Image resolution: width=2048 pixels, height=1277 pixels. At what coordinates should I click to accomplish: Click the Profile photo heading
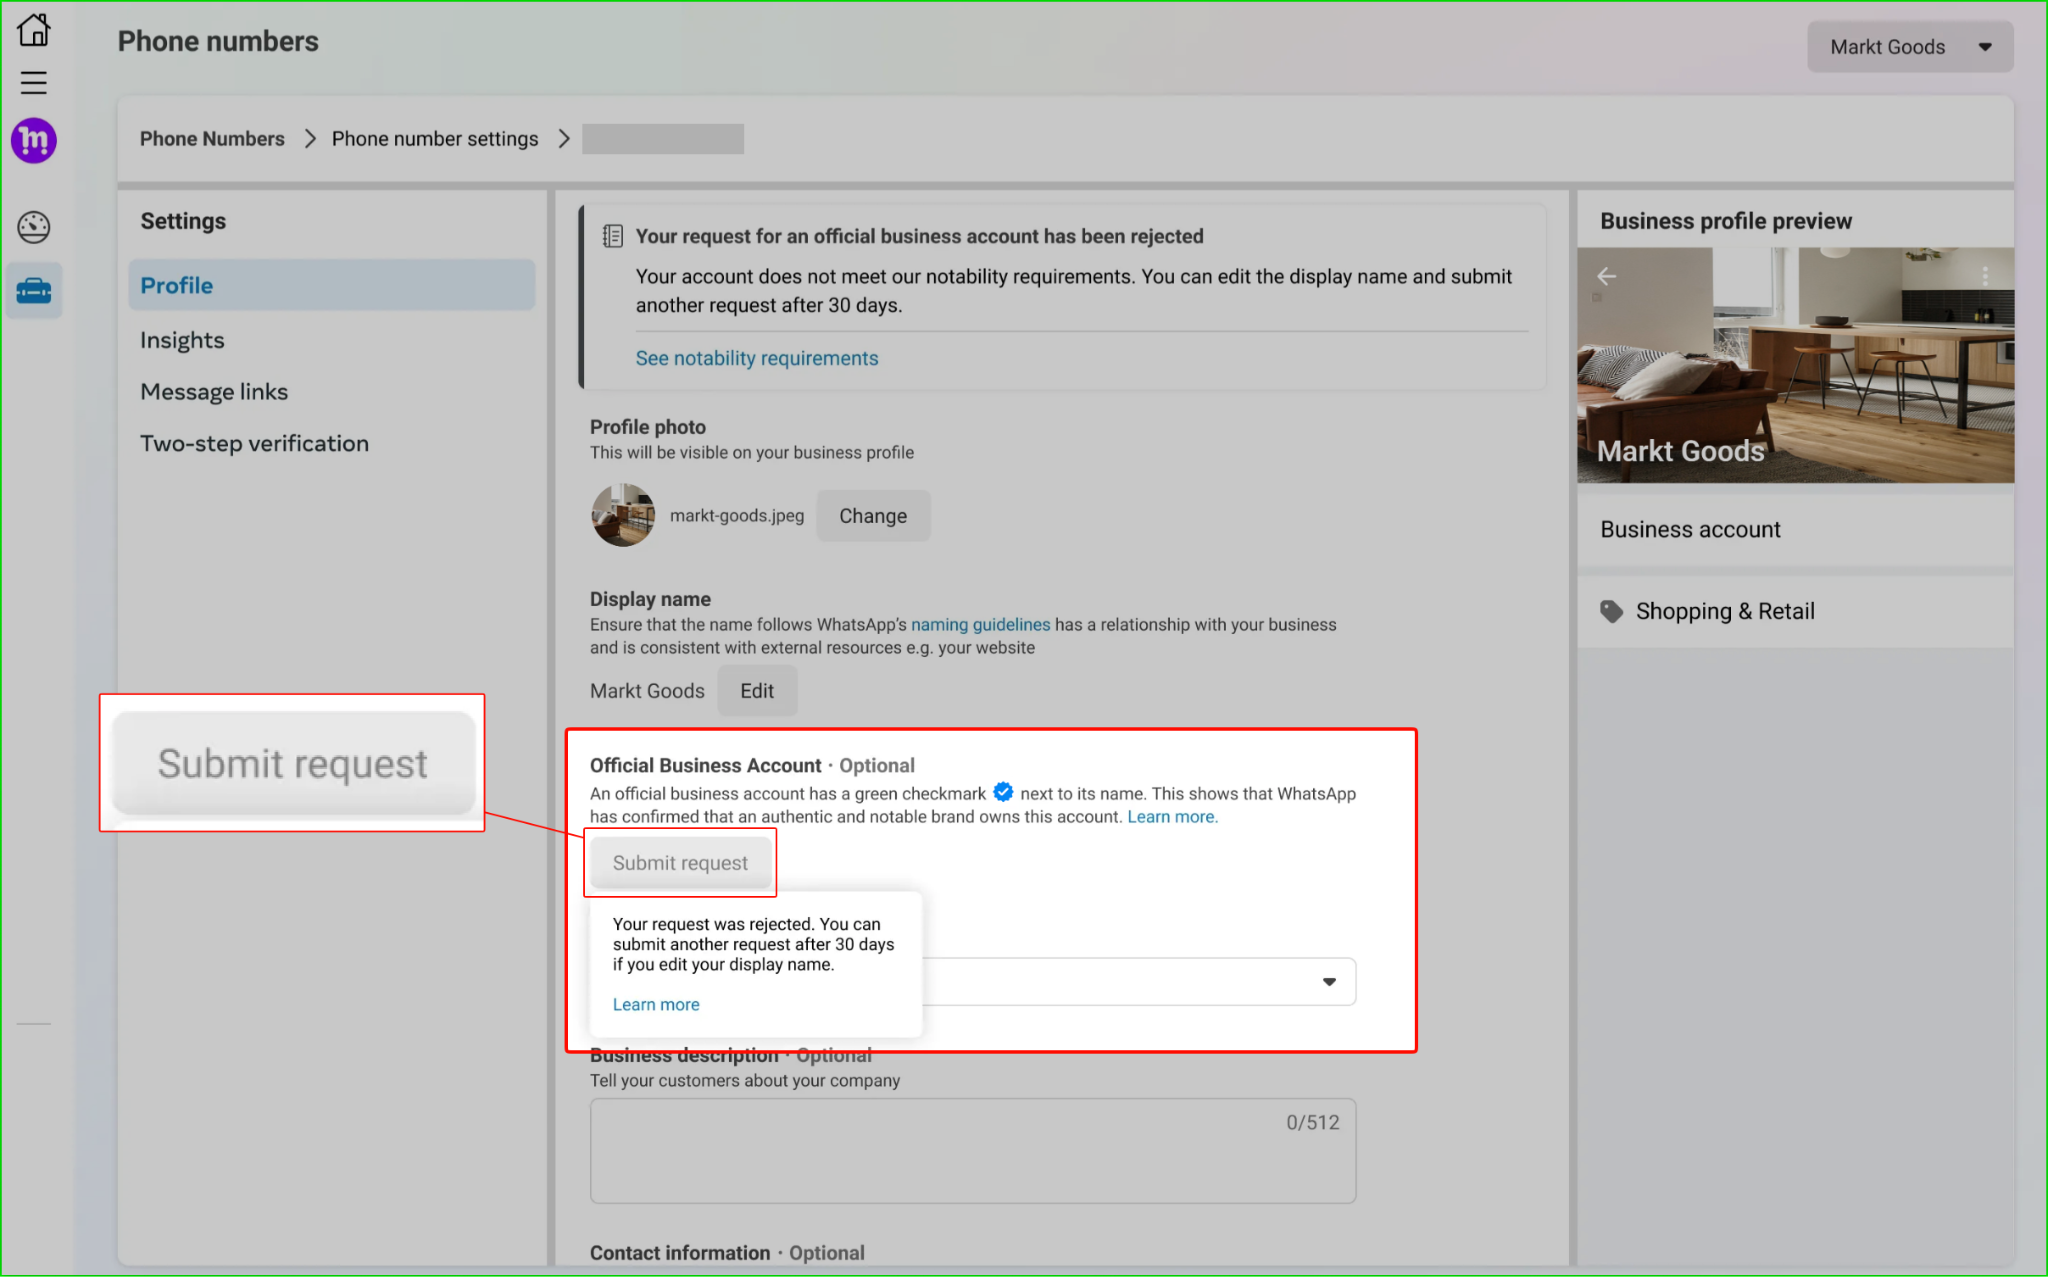(648, 427)
